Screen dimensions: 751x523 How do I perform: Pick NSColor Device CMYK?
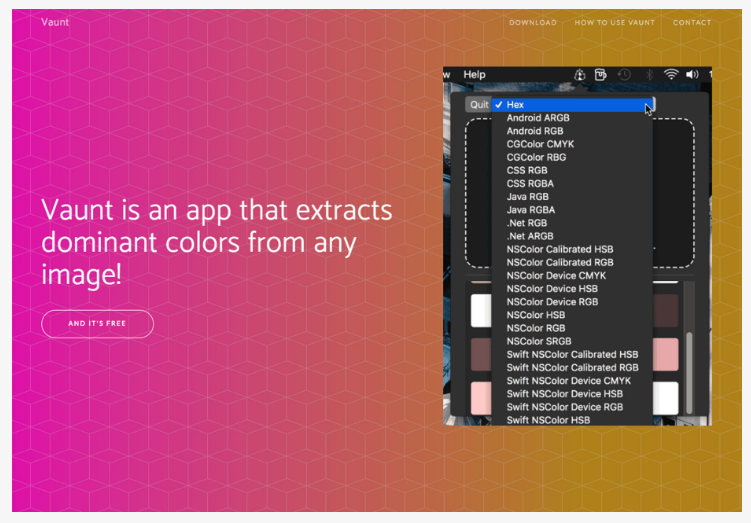coord(572,276)
